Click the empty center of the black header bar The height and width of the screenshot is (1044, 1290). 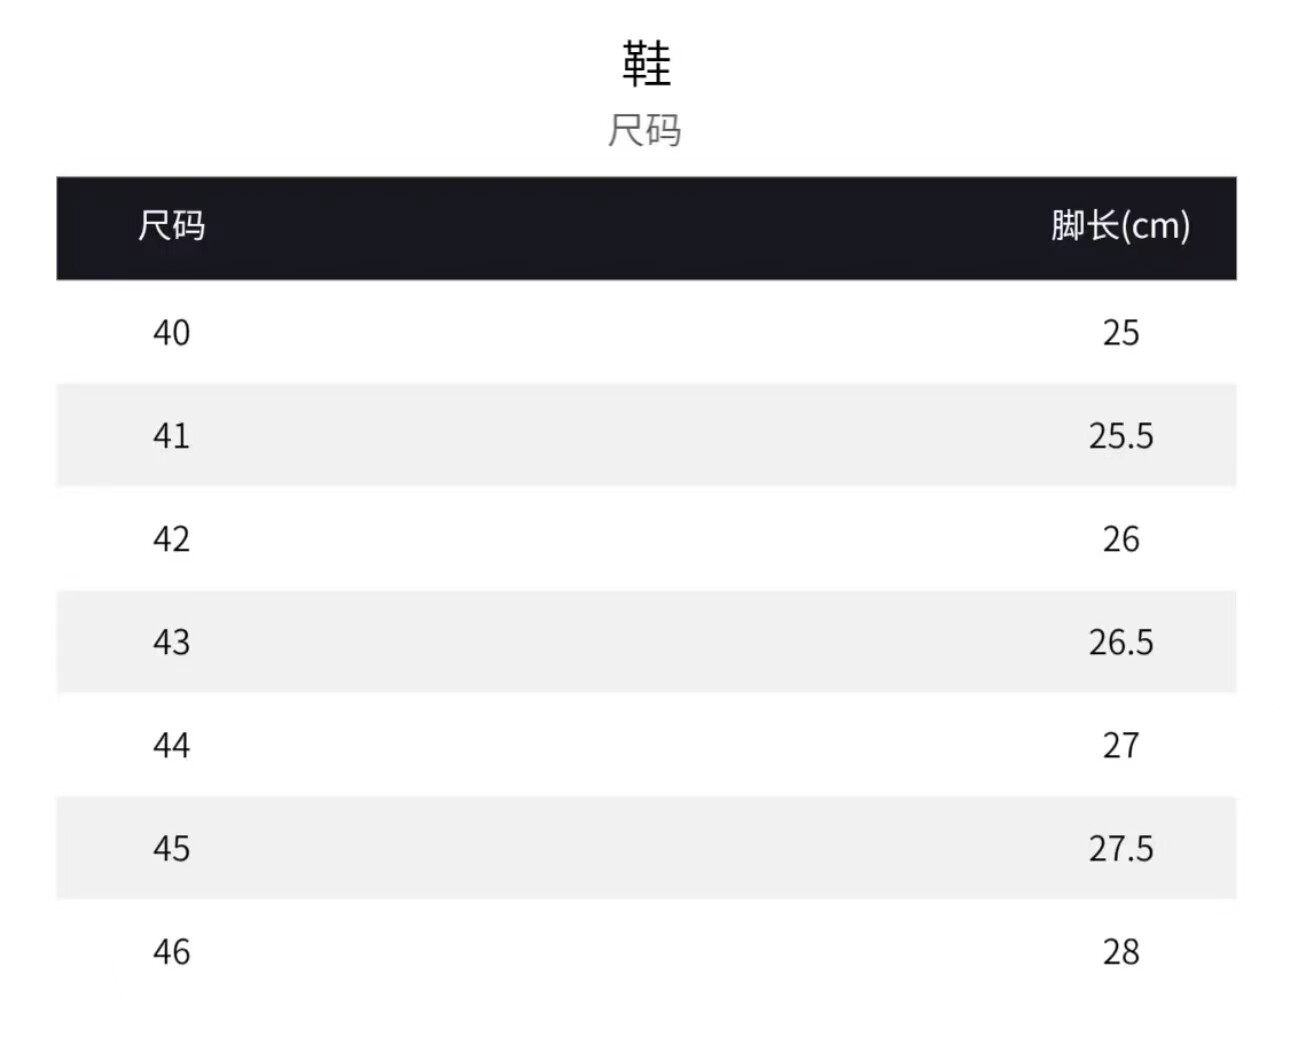[x=646, y=228]
